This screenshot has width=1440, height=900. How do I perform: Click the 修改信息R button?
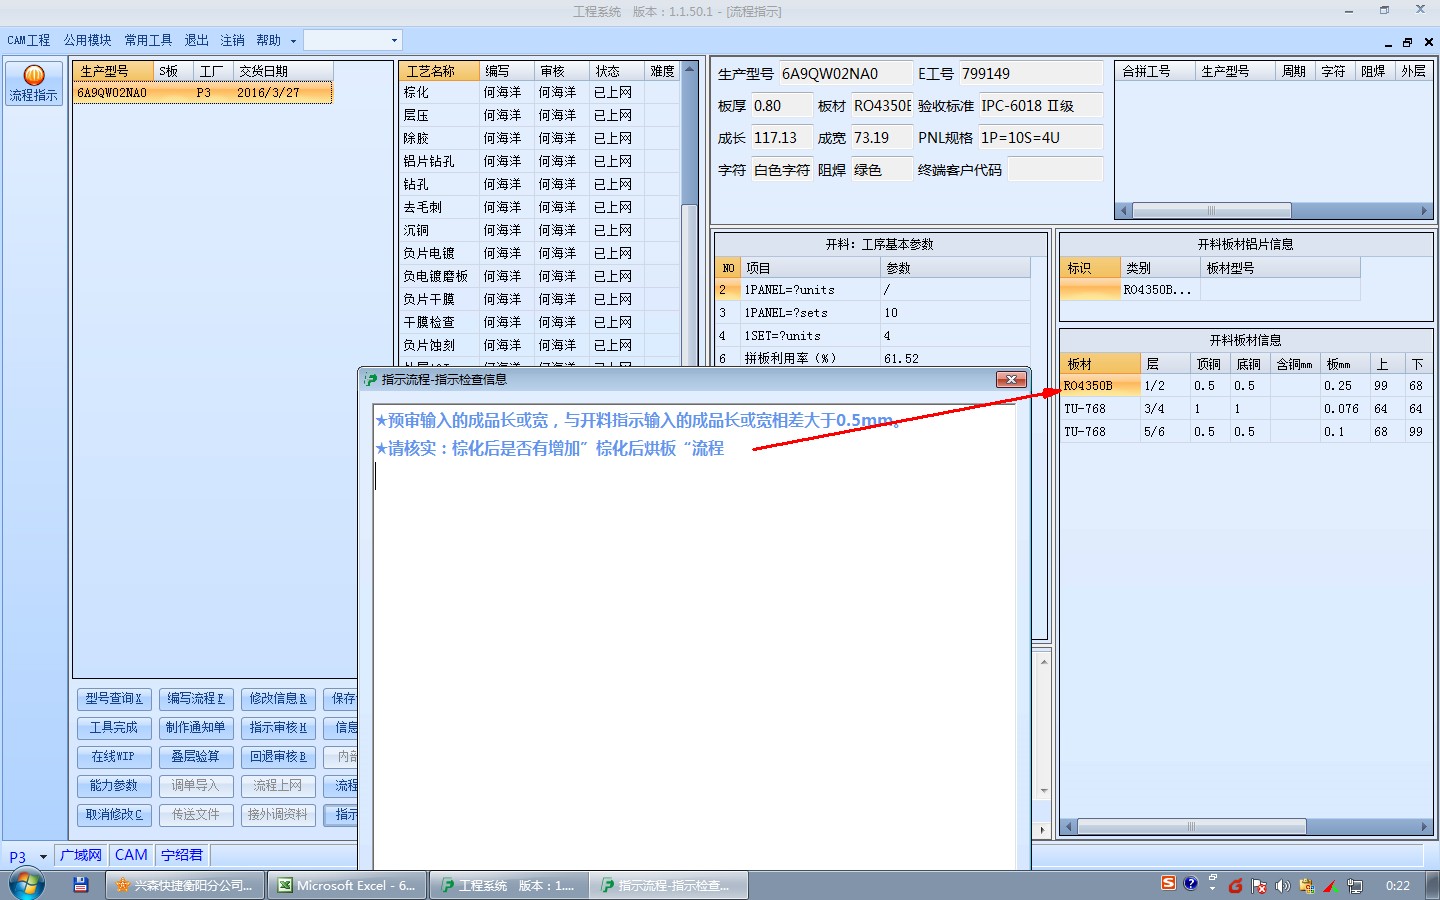tap(278, 699)
